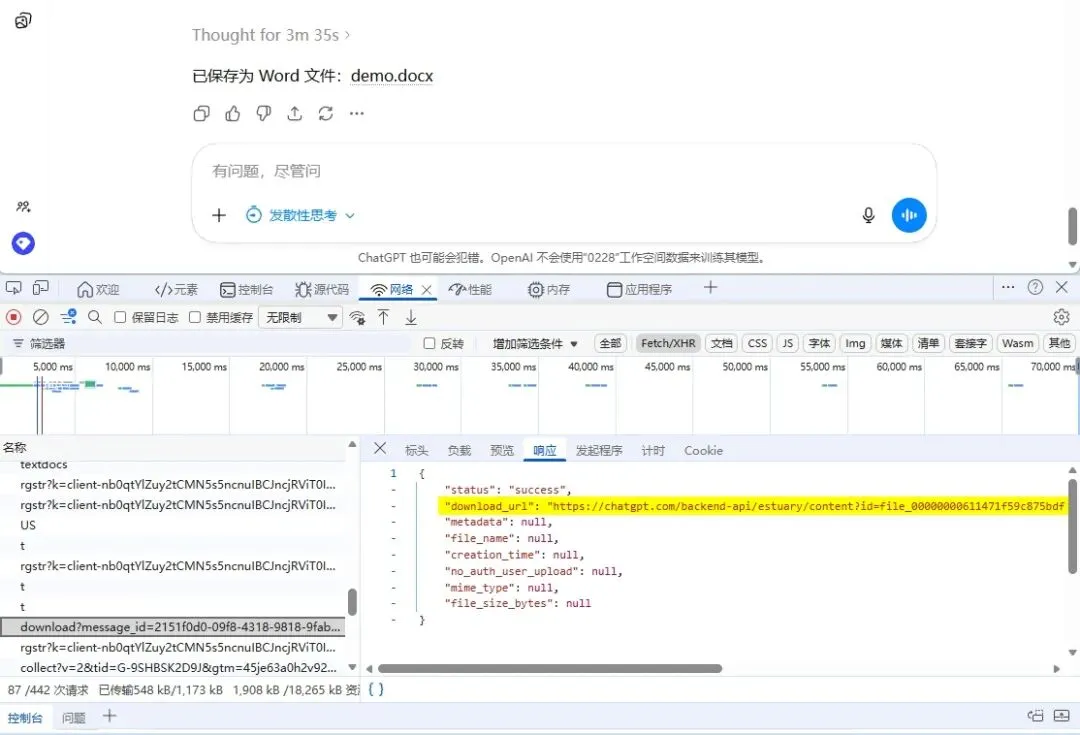The image size is (1080, 735).
Task: Select the download?message_id request row
Action: click(173, 627)
